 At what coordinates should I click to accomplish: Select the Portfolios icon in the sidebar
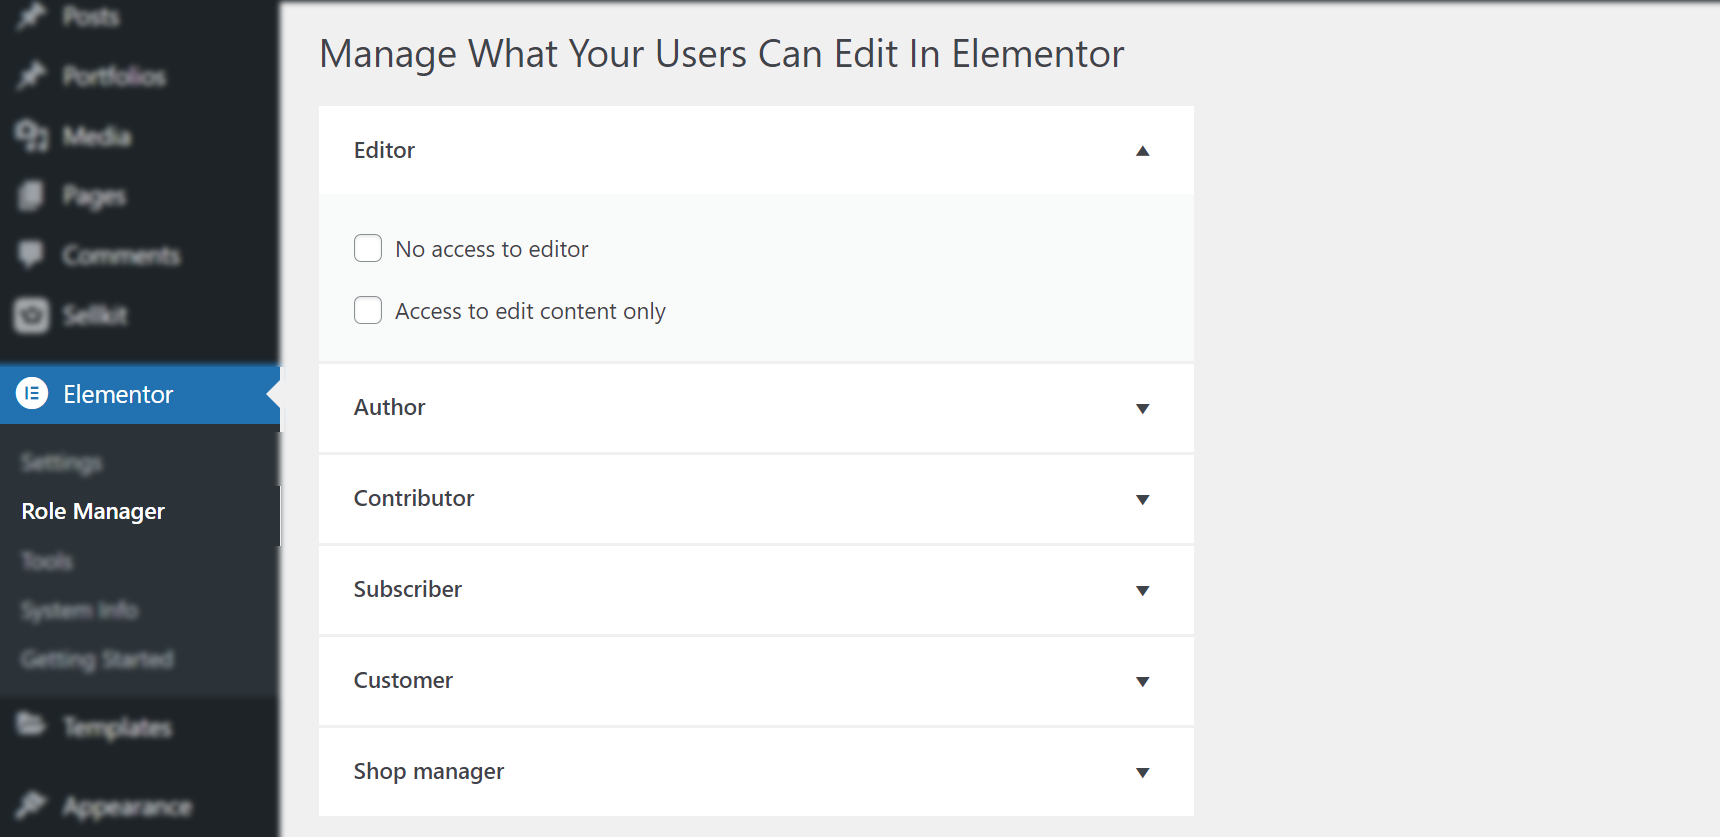[x=32, y=75]
